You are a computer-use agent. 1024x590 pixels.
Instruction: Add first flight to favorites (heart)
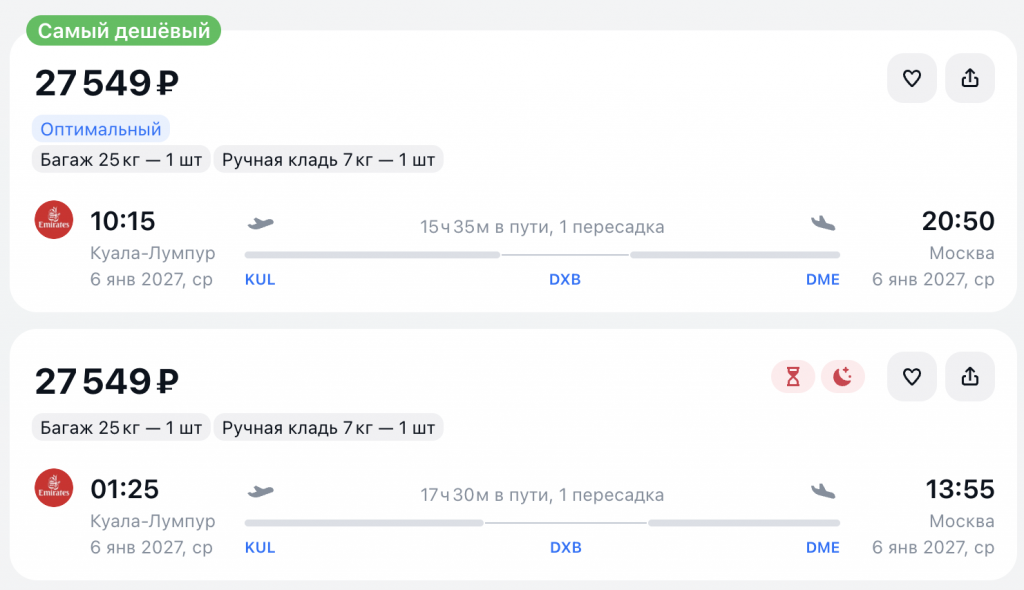click(911, 79)
